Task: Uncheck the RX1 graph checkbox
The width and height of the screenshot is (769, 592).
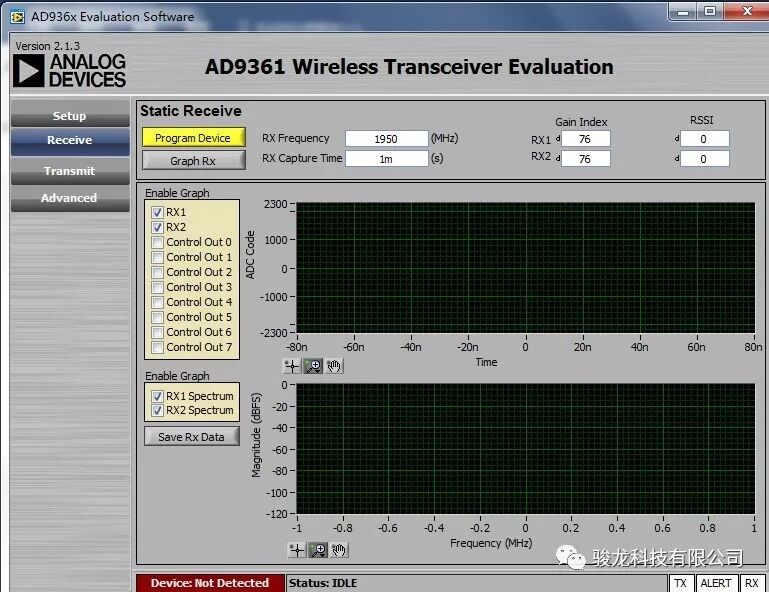Action: tap(157, 213)
